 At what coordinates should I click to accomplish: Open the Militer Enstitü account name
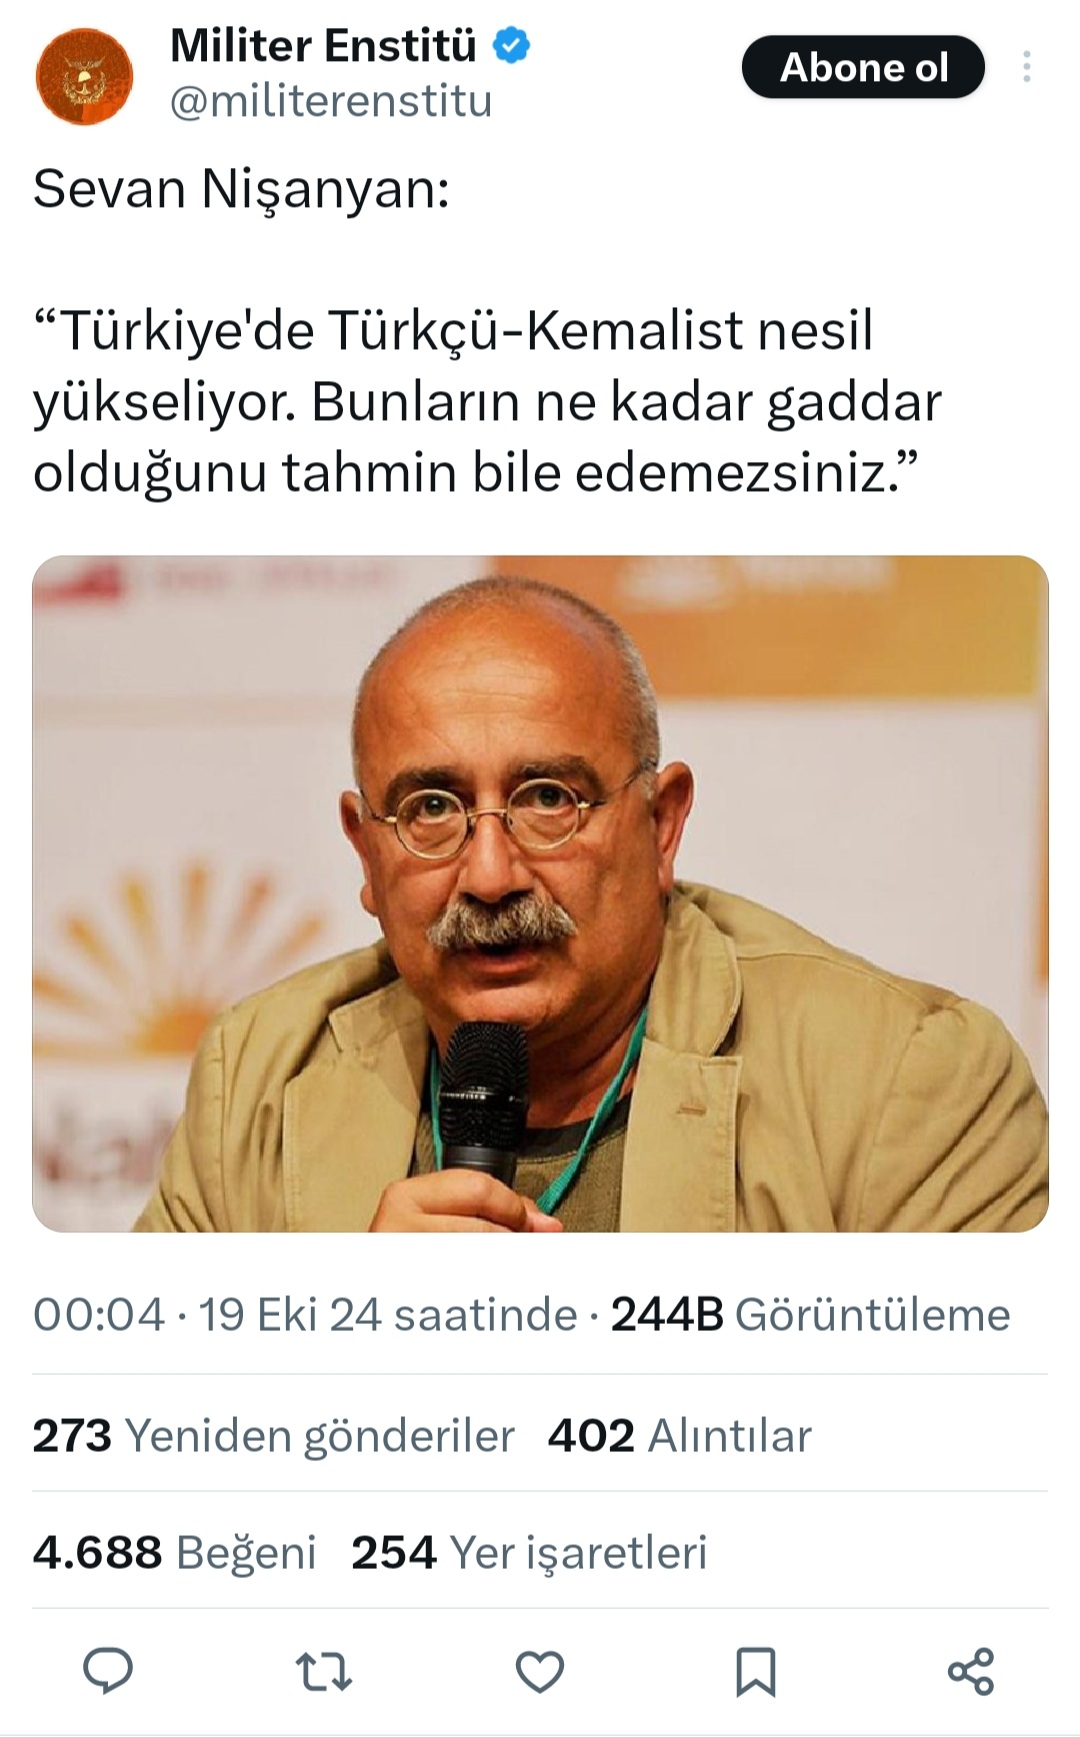point(323,46)
